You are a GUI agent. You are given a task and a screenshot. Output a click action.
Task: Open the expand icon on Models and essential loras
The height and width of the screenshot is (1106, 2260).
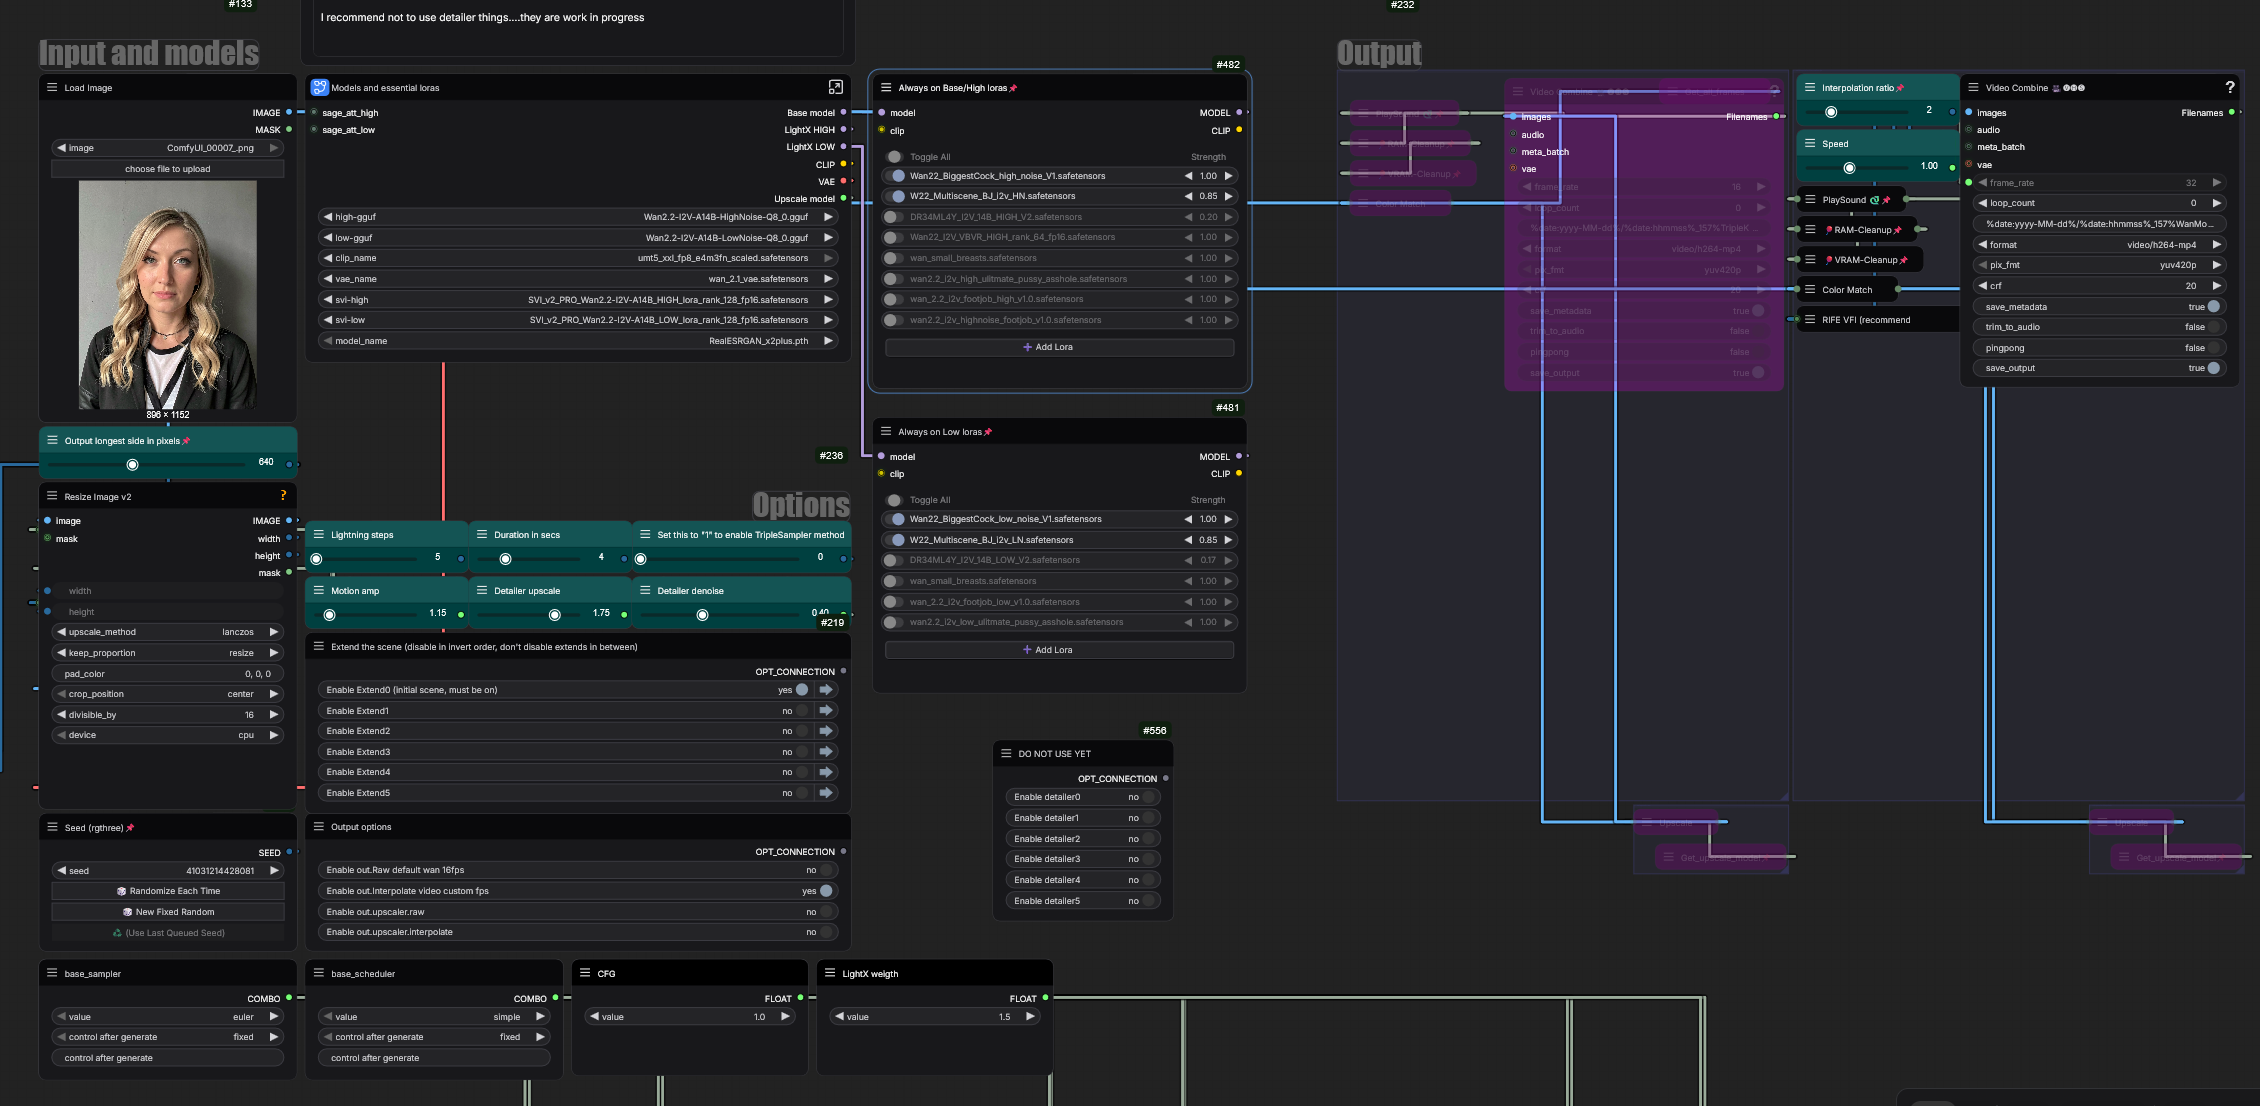(x=835, y=88)
